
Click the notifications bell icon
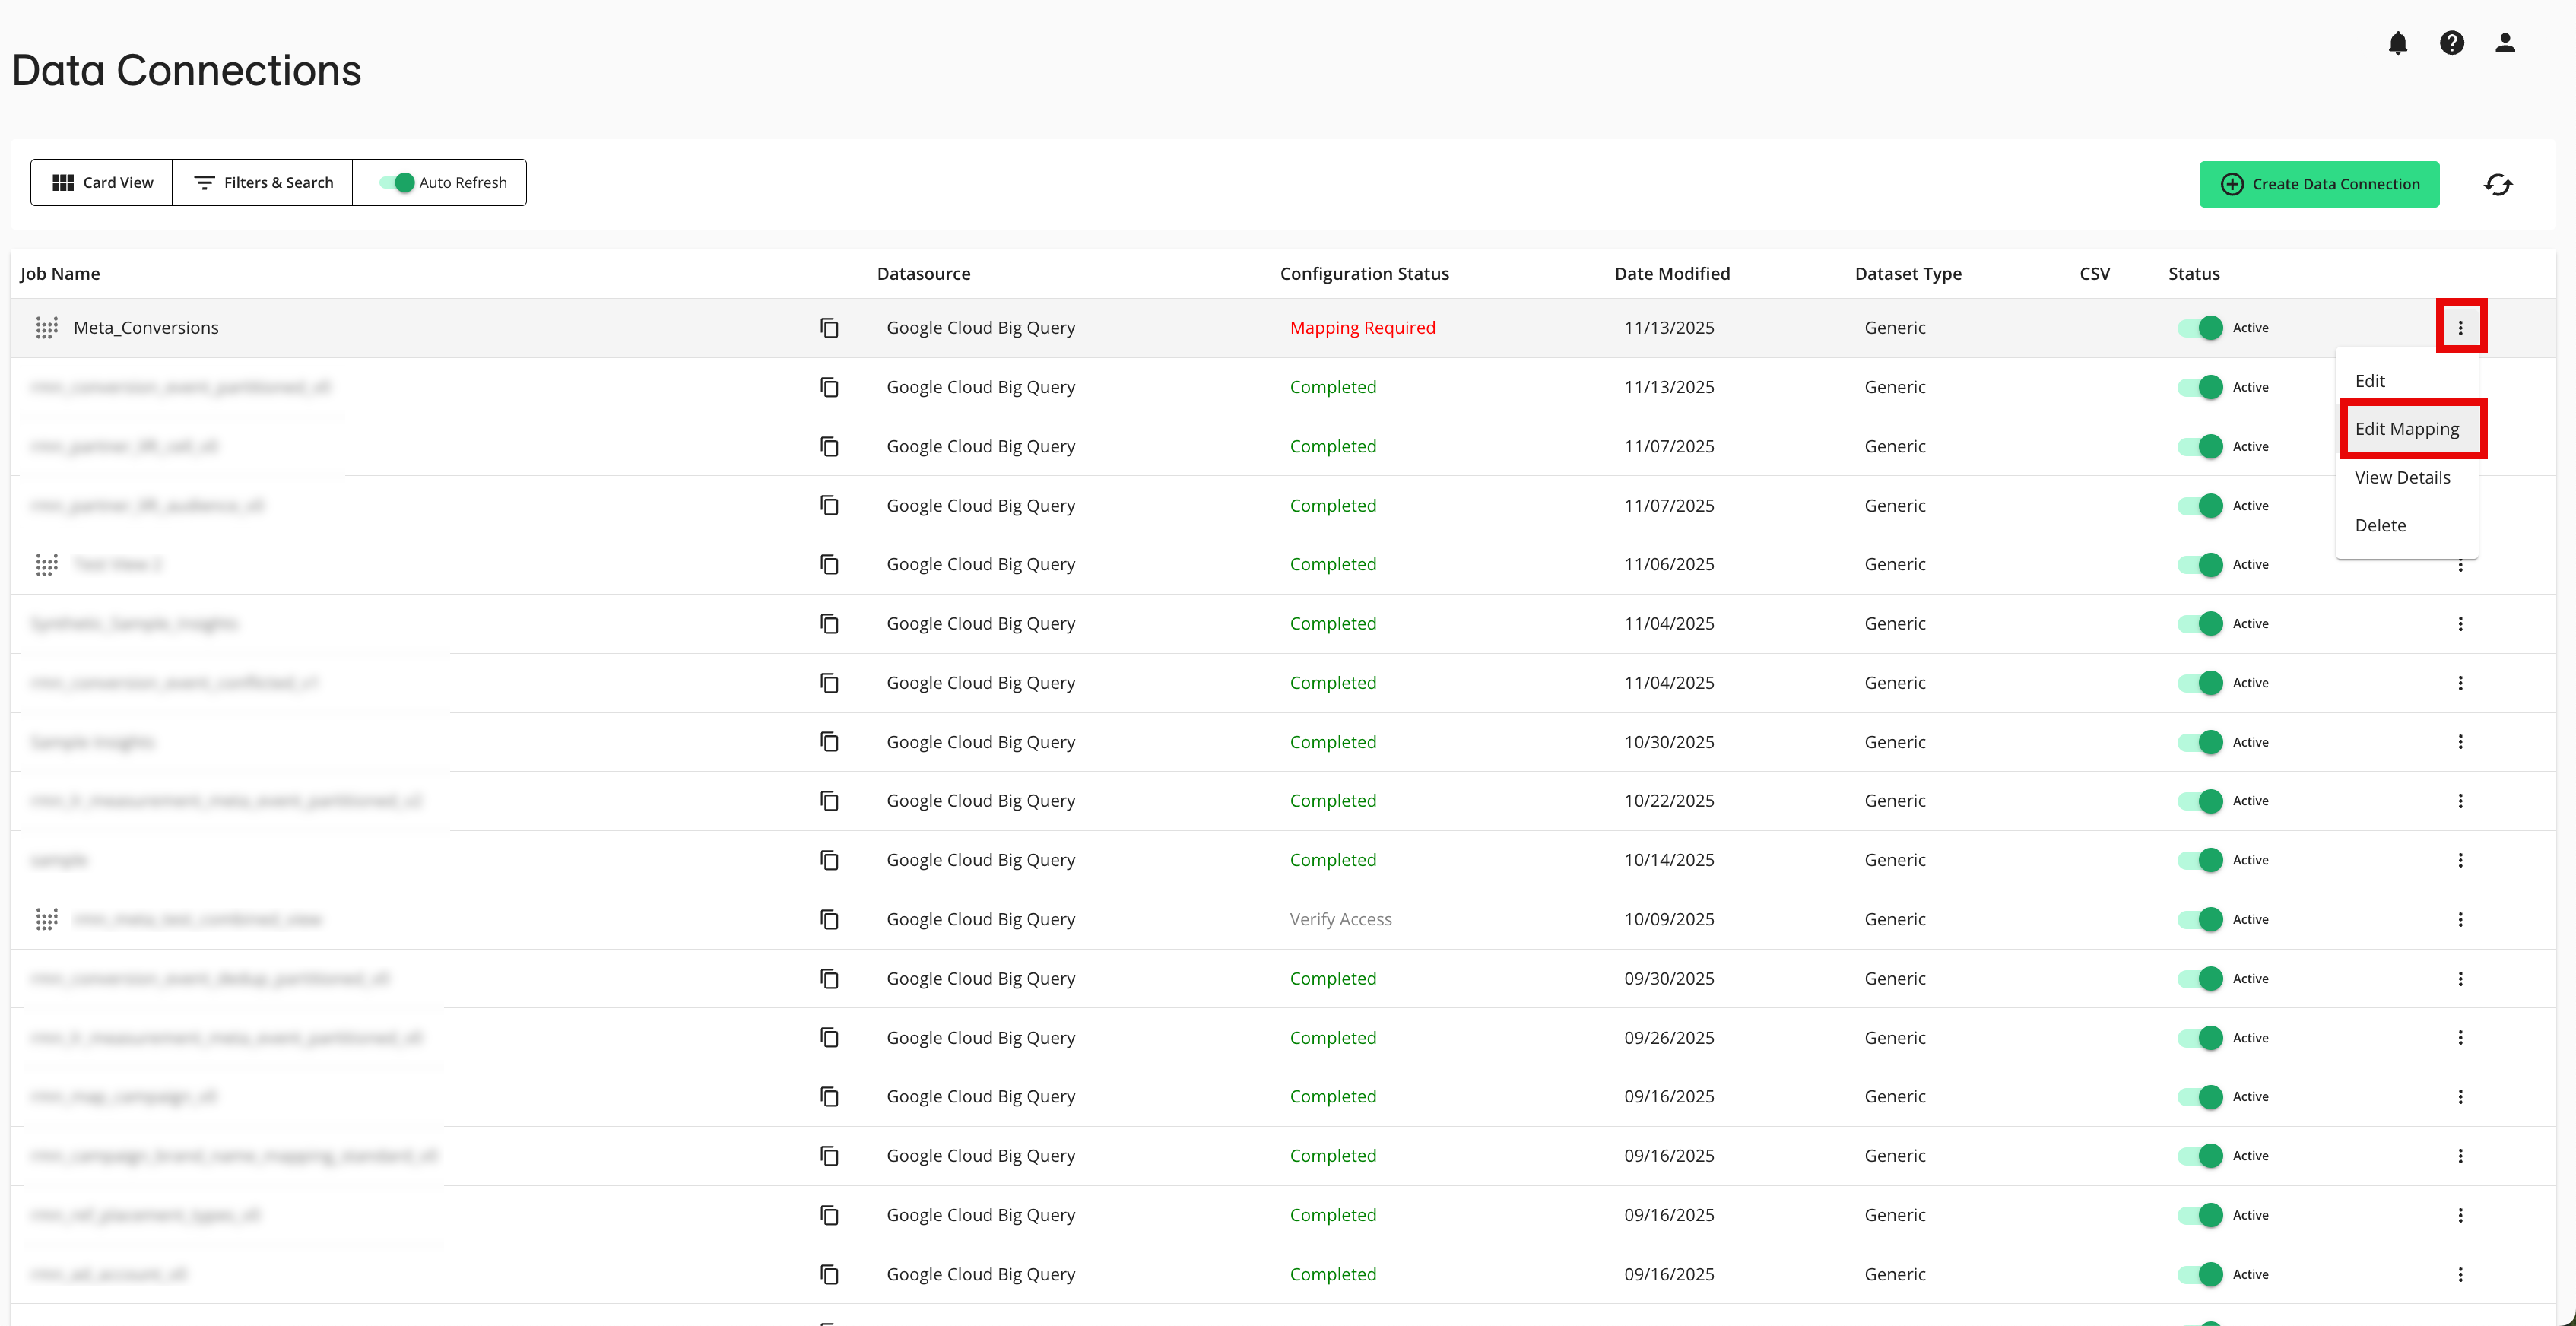[x=2398, y=43]
